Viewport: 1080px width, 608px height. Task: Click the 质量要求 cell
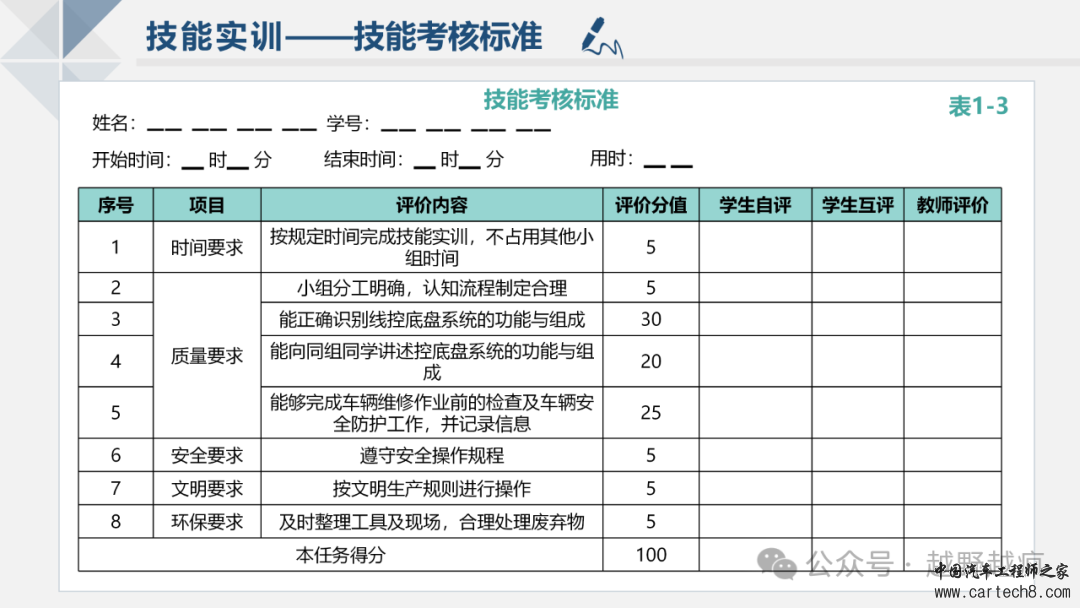[207, 356]
